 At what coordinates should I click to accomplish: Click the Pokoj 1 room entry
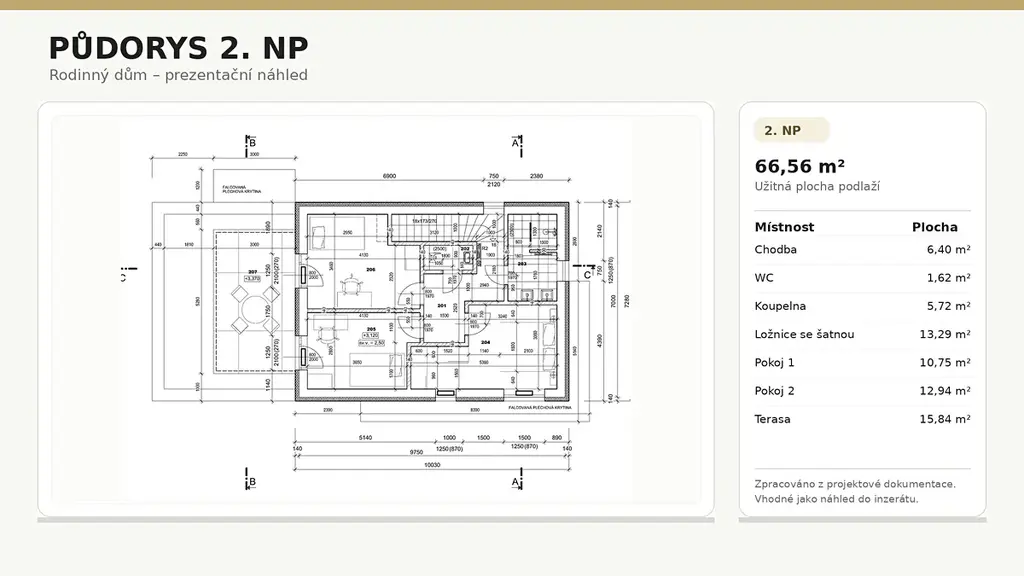pos(862,362)
